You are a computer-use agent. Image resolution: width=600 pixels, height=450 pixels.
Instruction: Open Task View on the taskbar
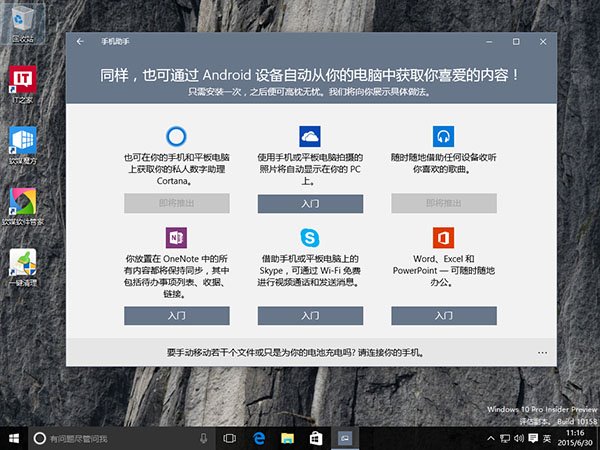coord(229,439)
